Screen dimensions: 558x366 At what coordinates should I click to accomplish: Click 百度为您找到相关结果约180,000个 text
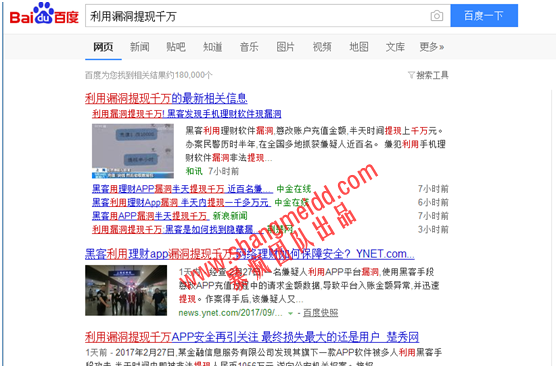point(148,75)
